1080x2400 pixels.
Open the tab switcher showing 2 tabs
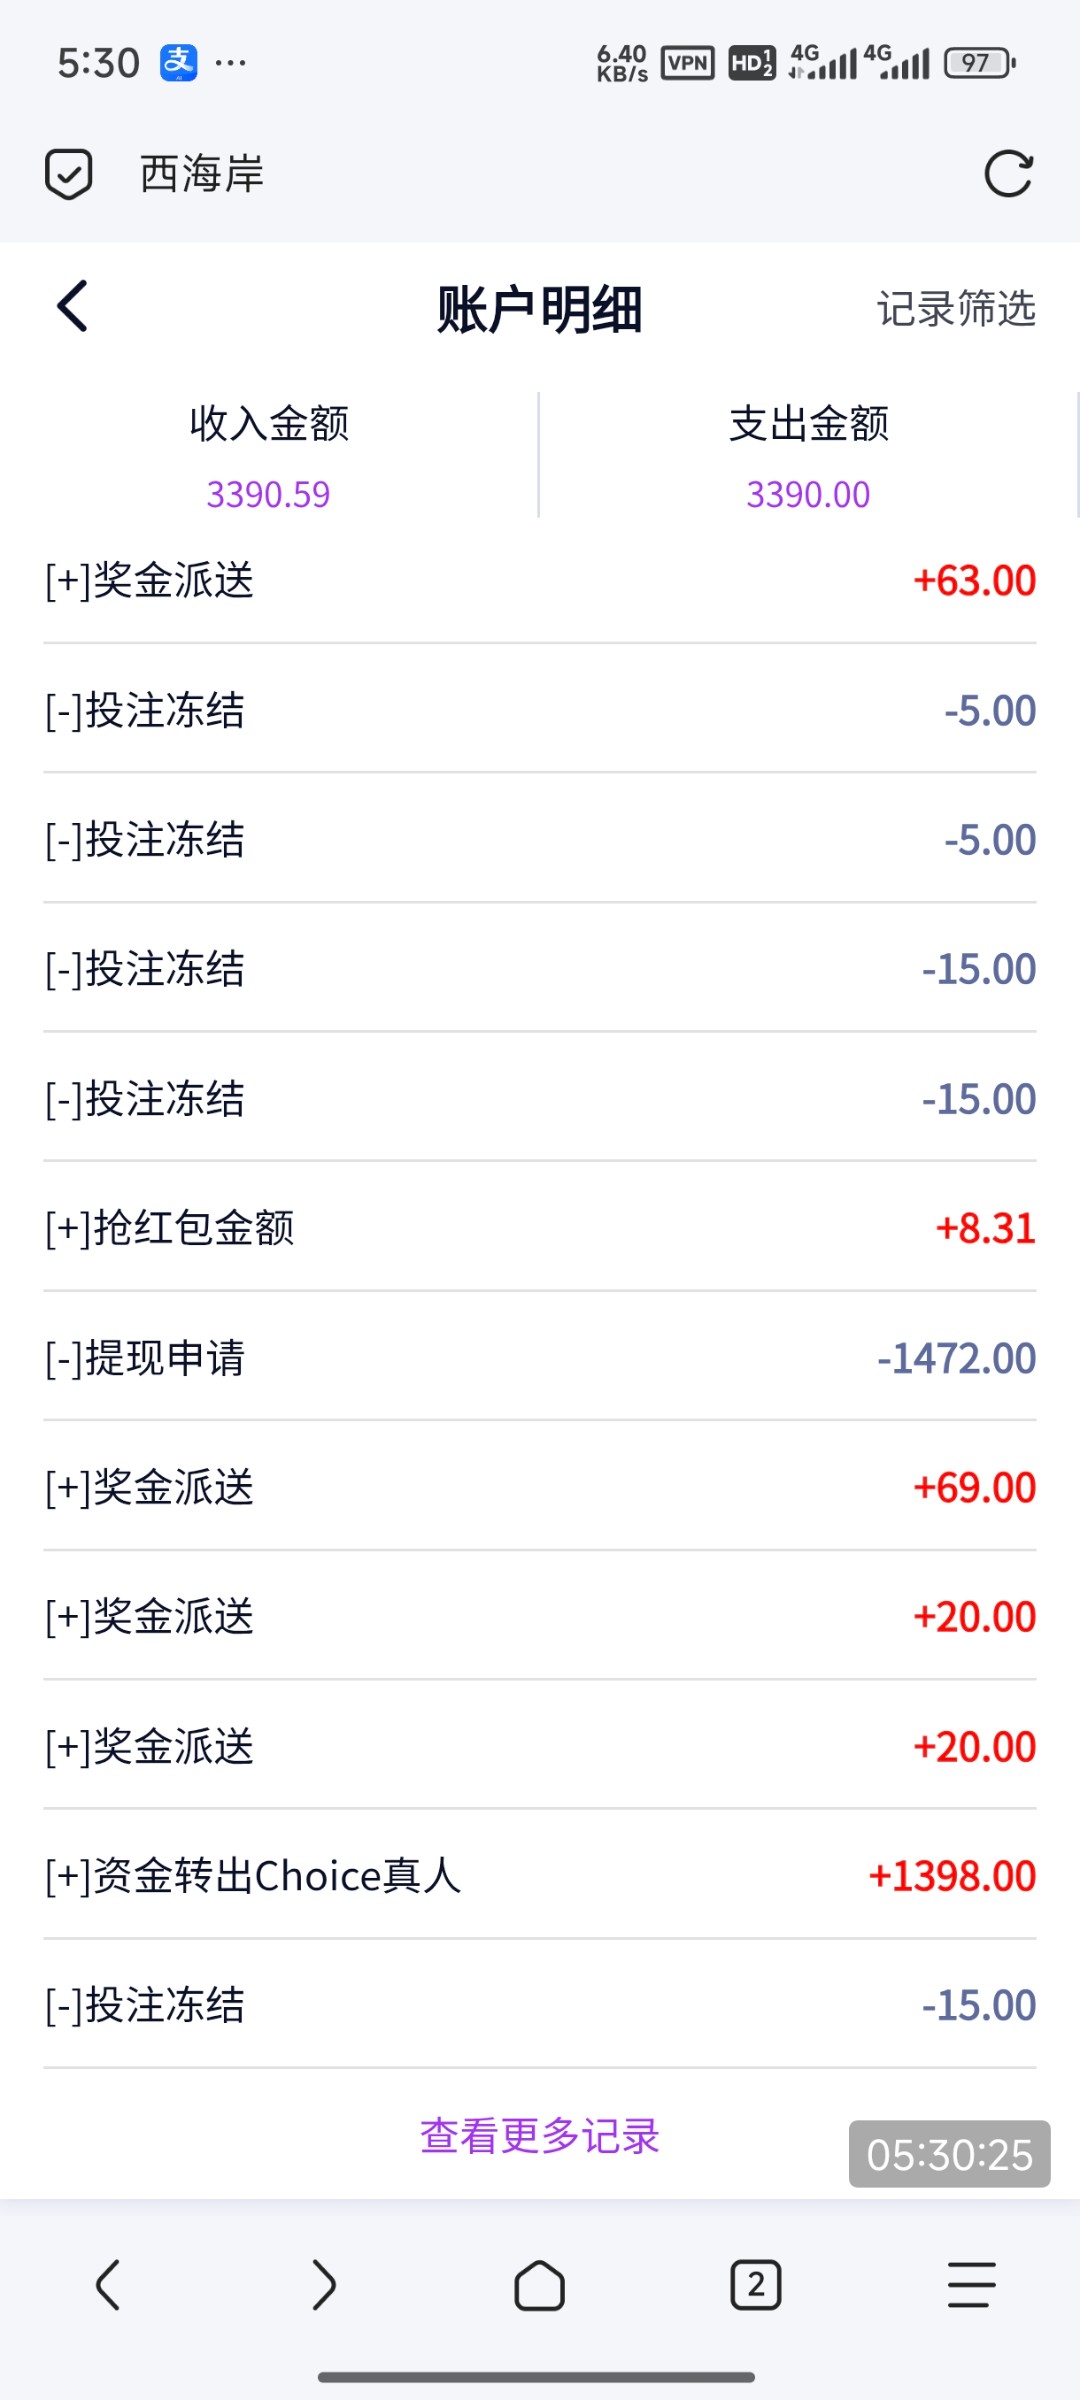756,2285
